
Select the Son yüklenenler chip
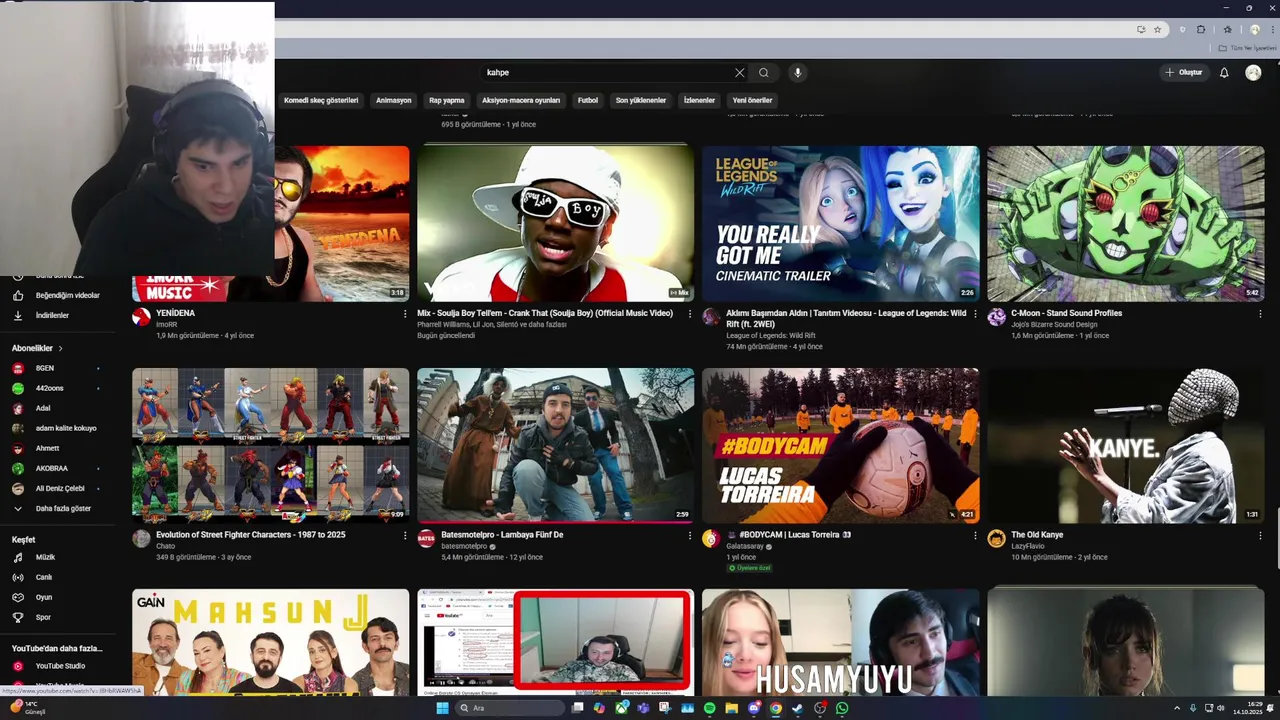(x=641, y=100)
